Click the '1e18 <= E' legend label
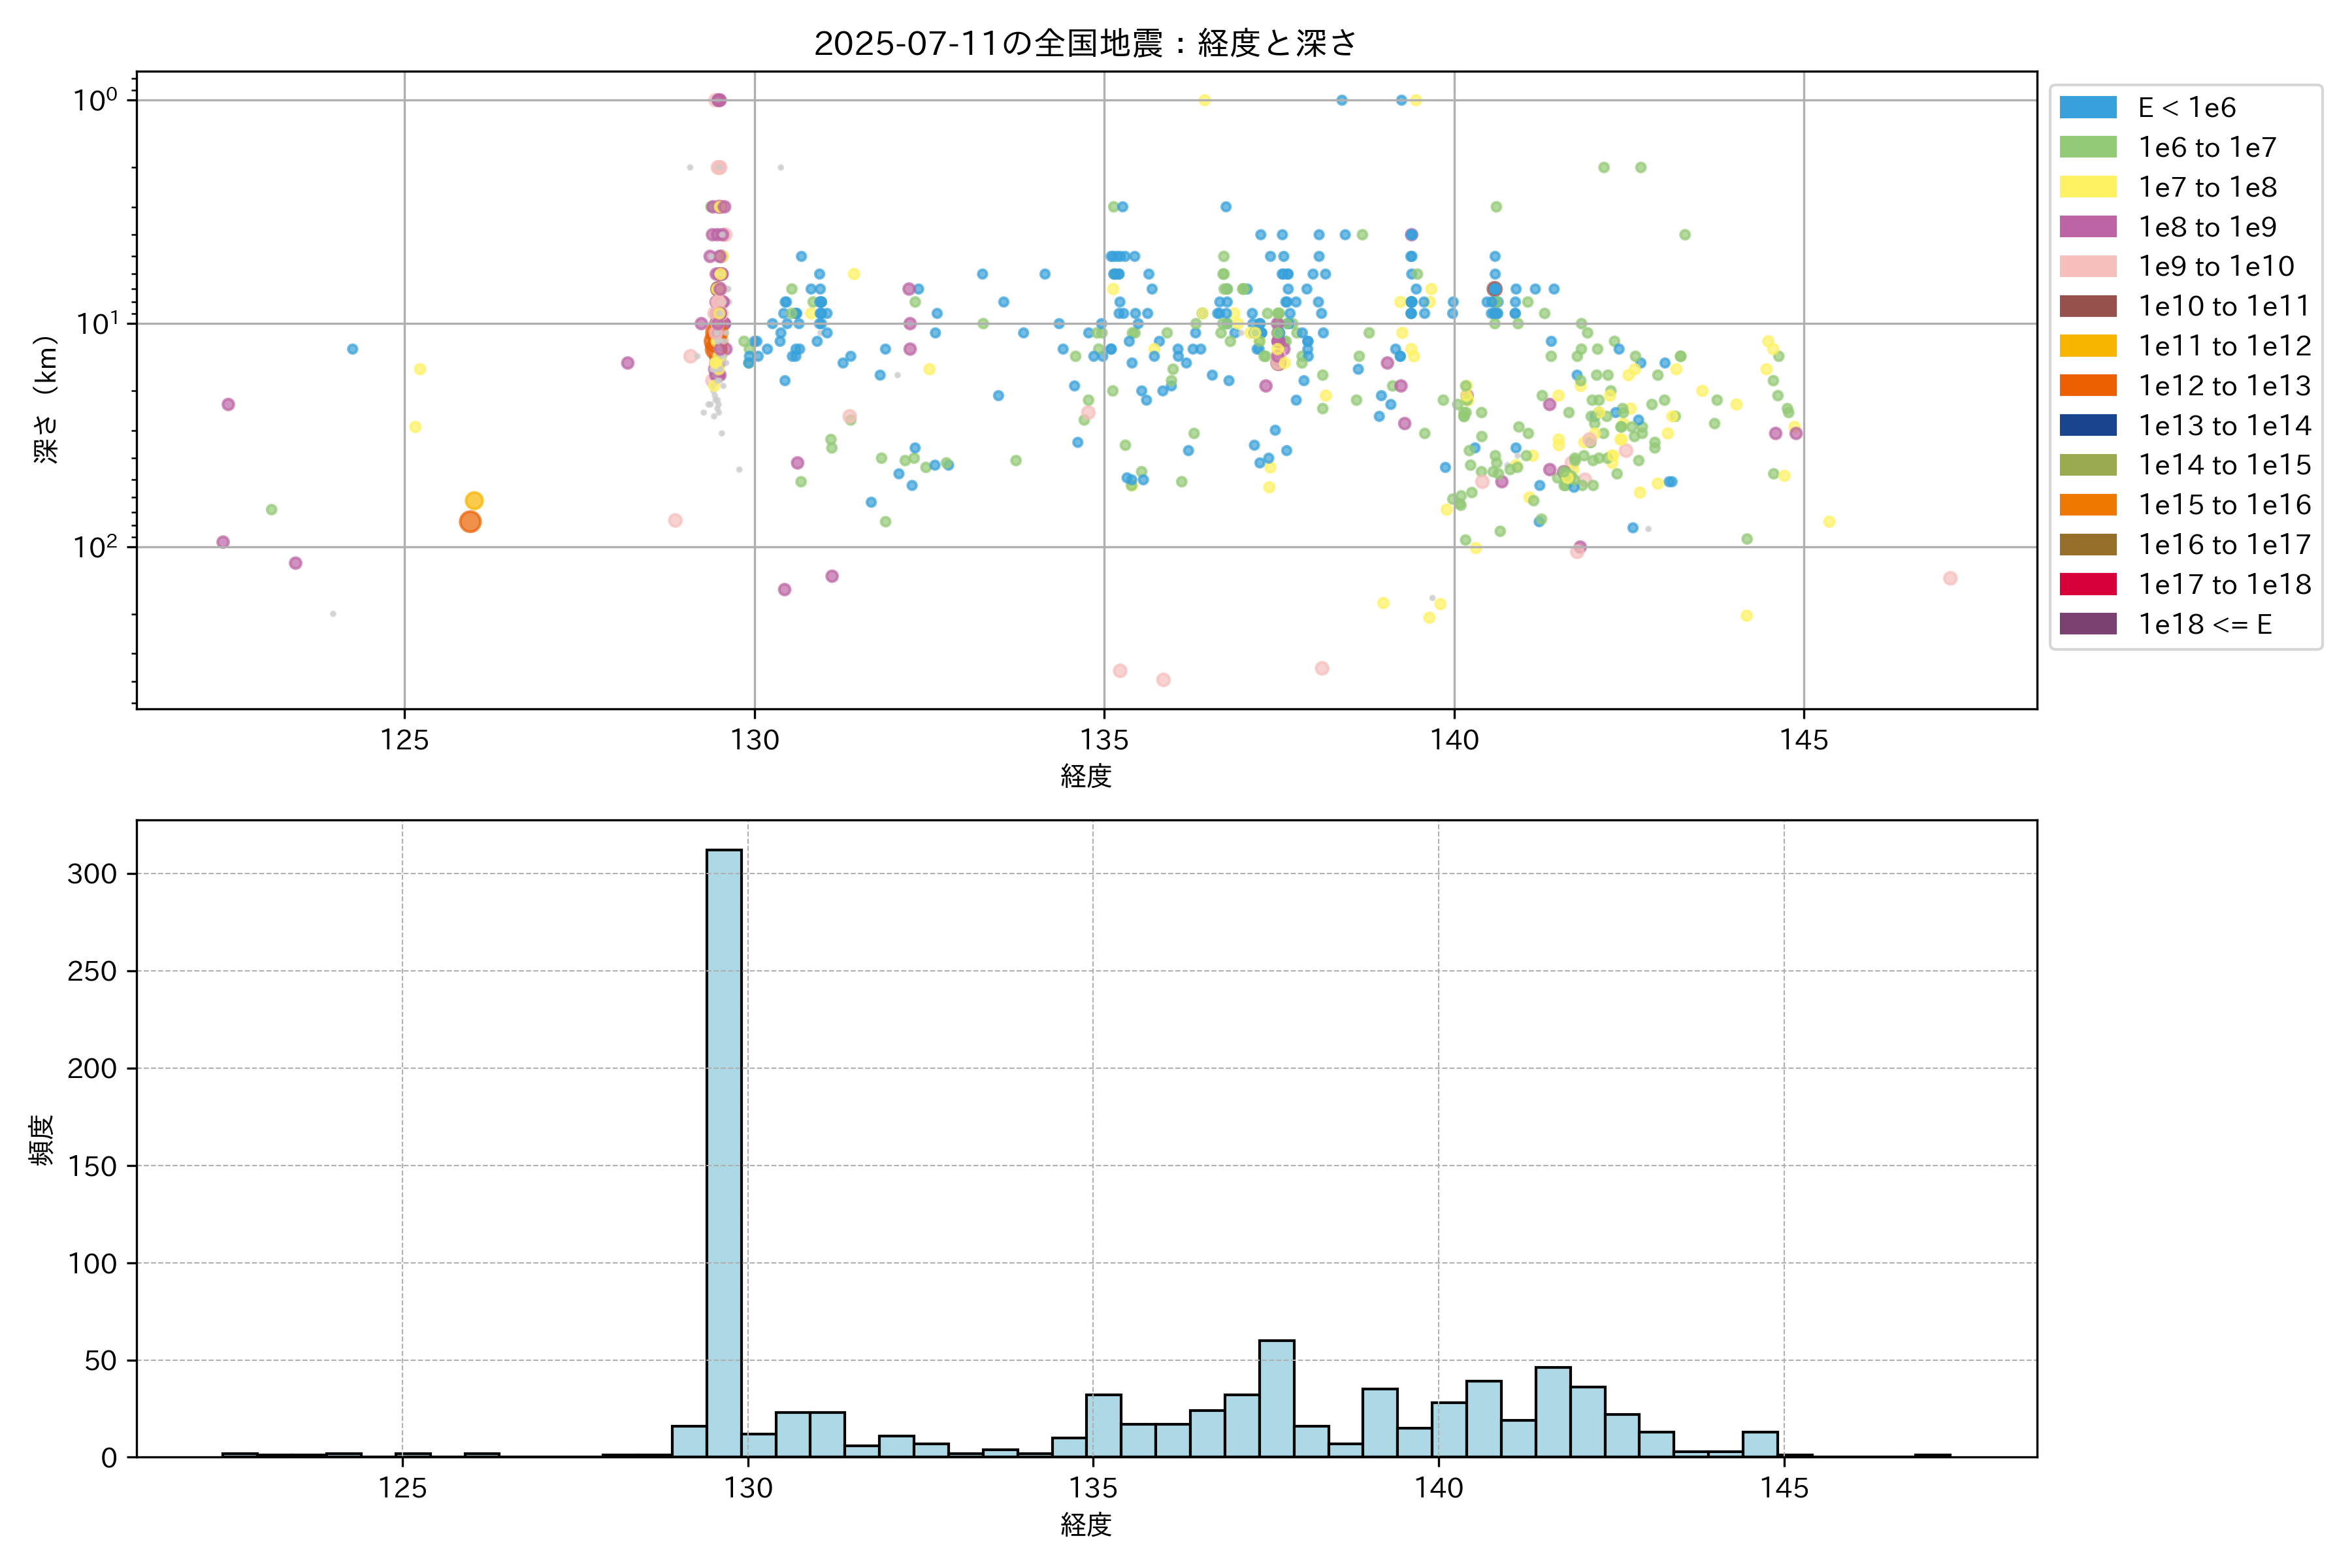 tap(2204, 625)
